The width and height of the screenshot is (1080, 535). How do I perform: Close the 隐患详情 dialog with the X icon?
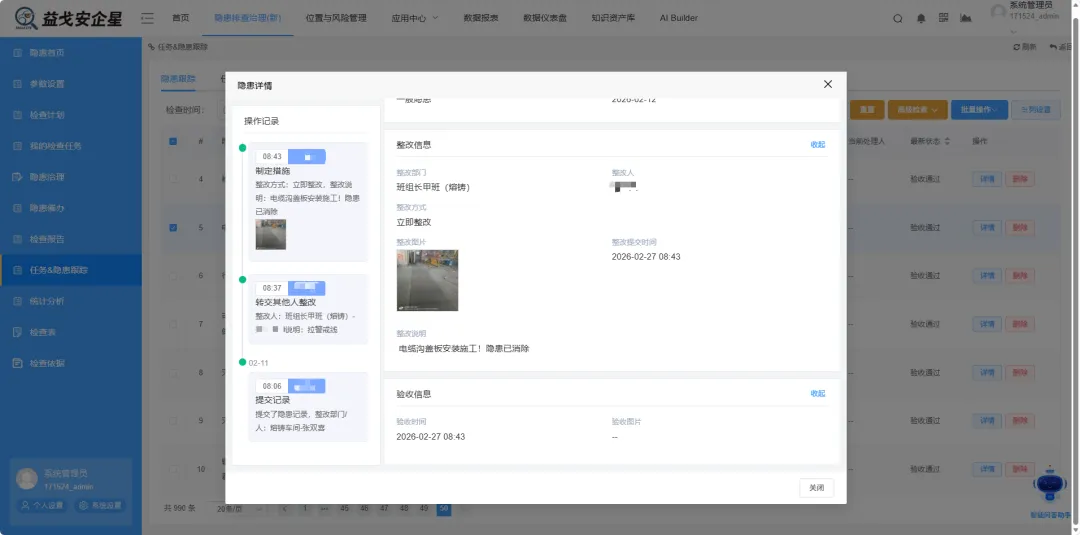click(828, 84)
